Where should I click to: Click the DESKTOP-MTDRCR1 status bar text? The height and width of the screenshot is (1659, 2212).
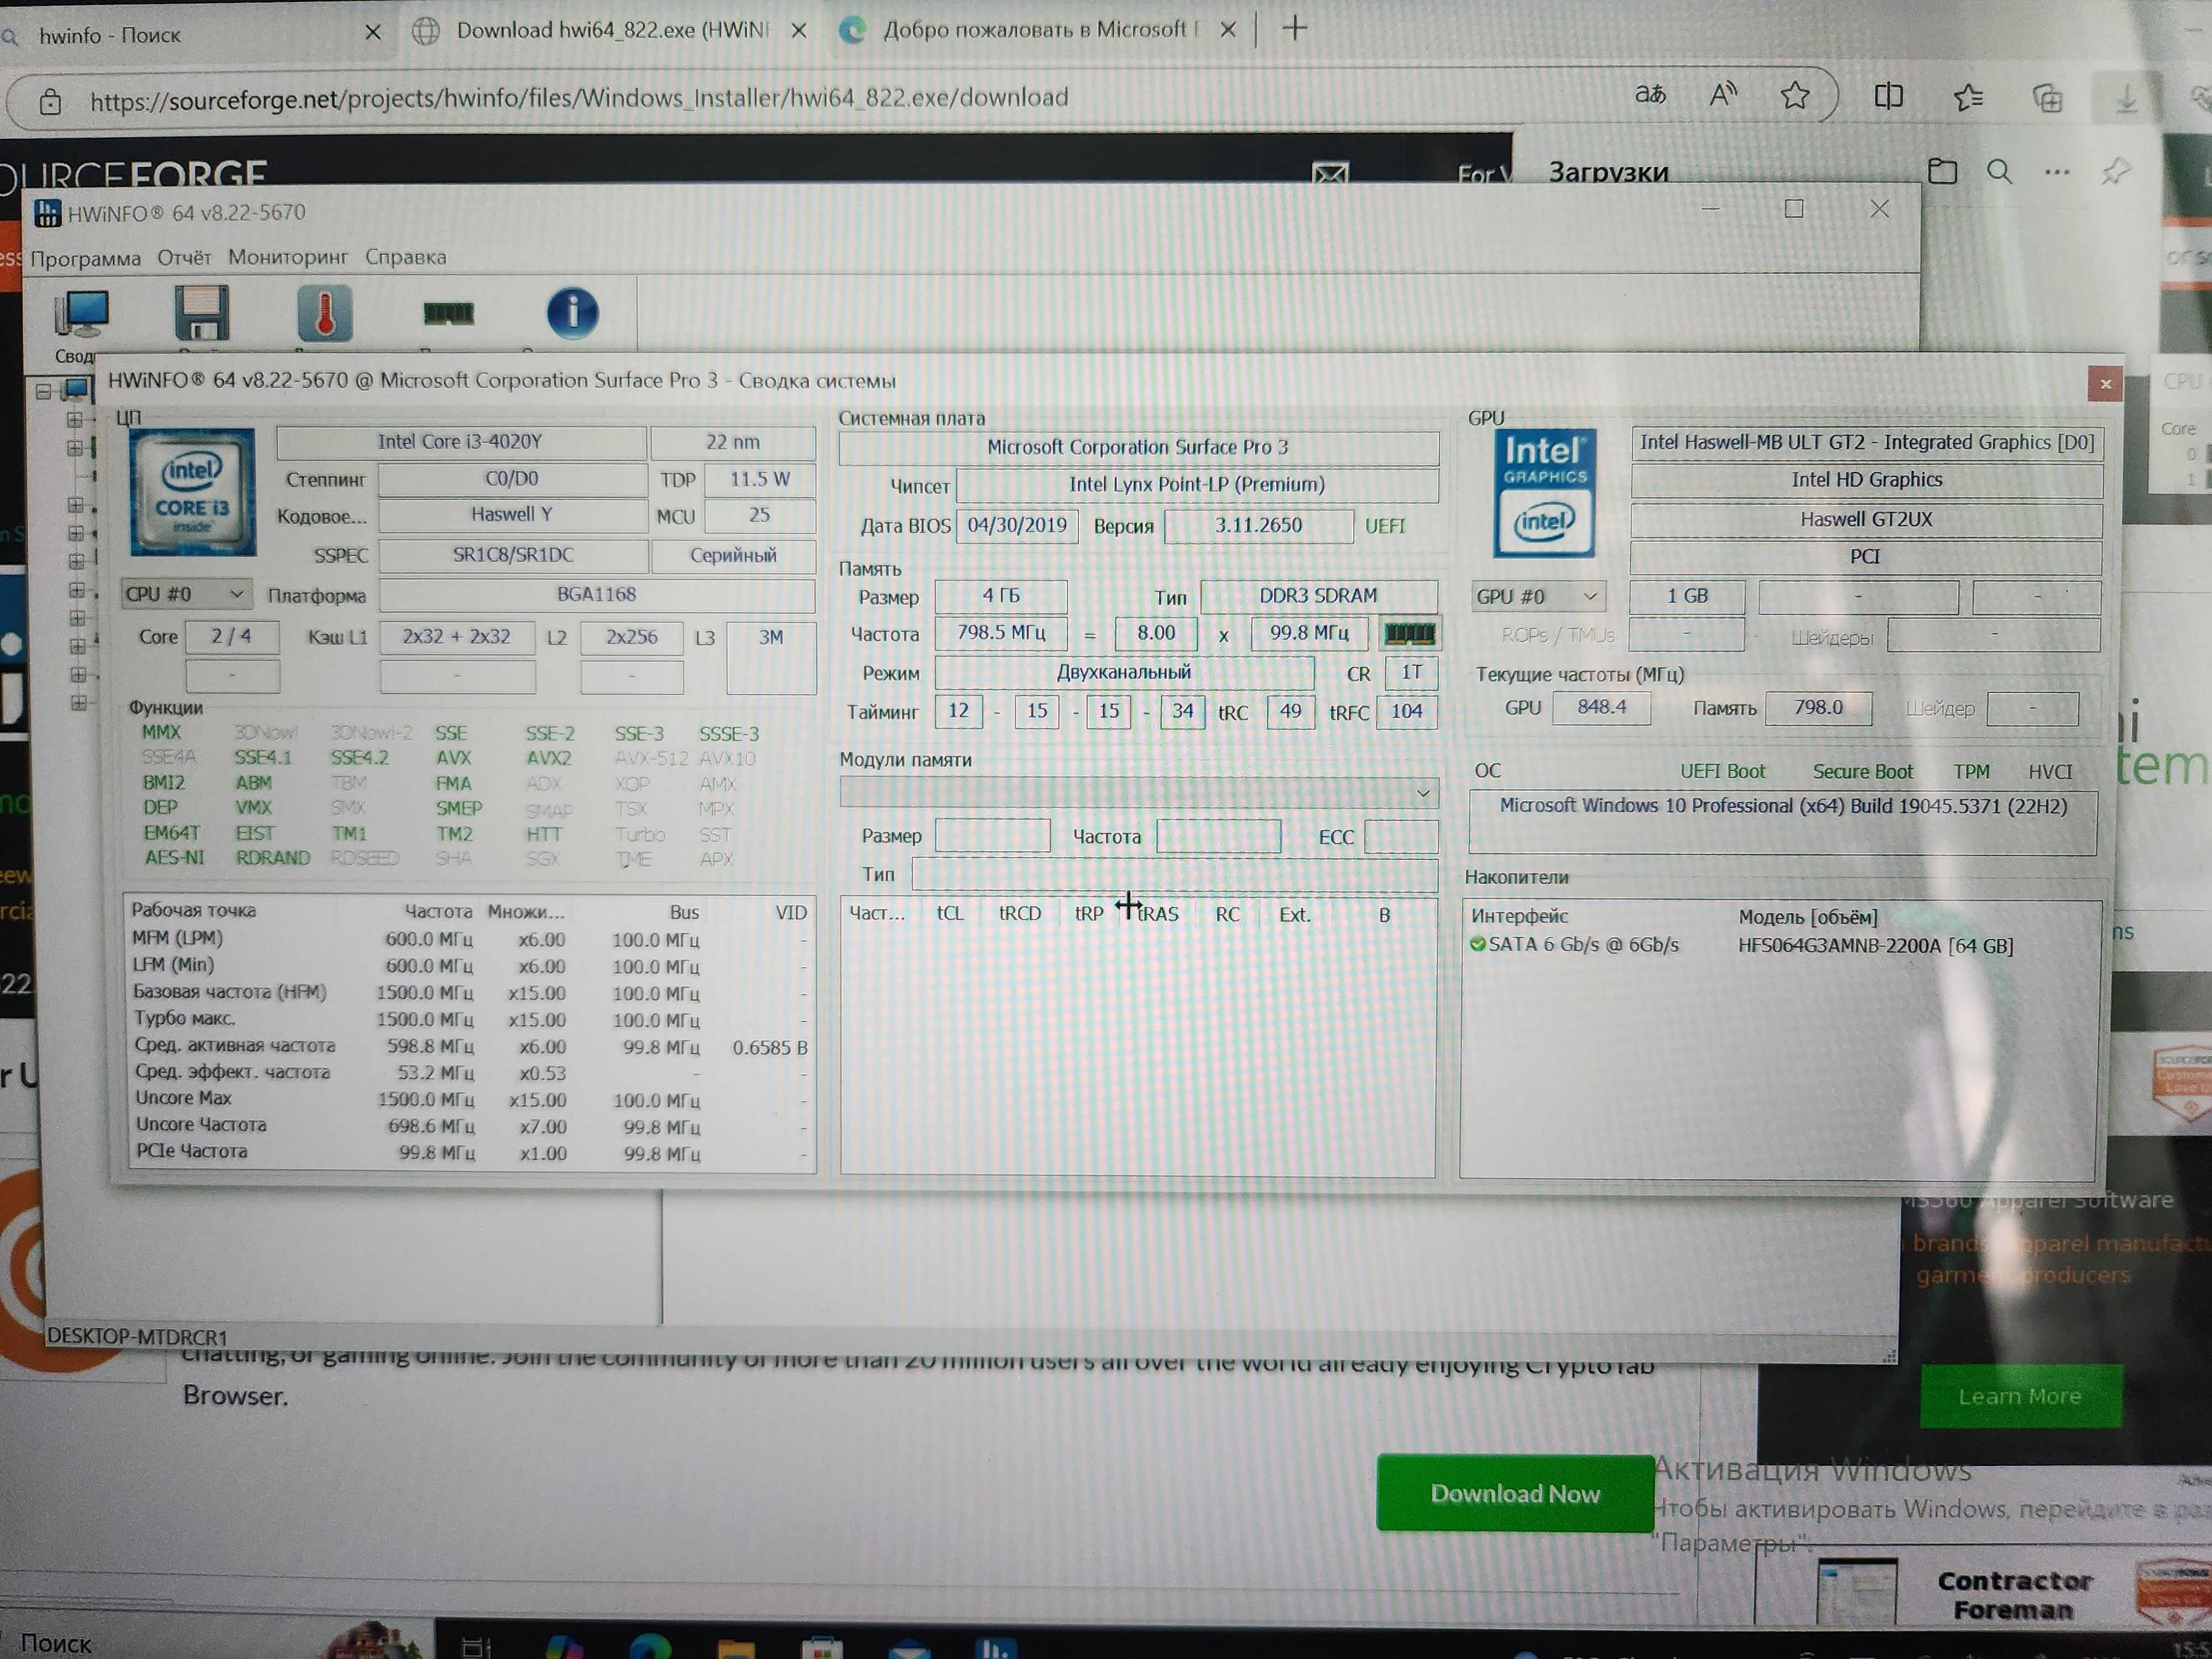point(137,1336)
